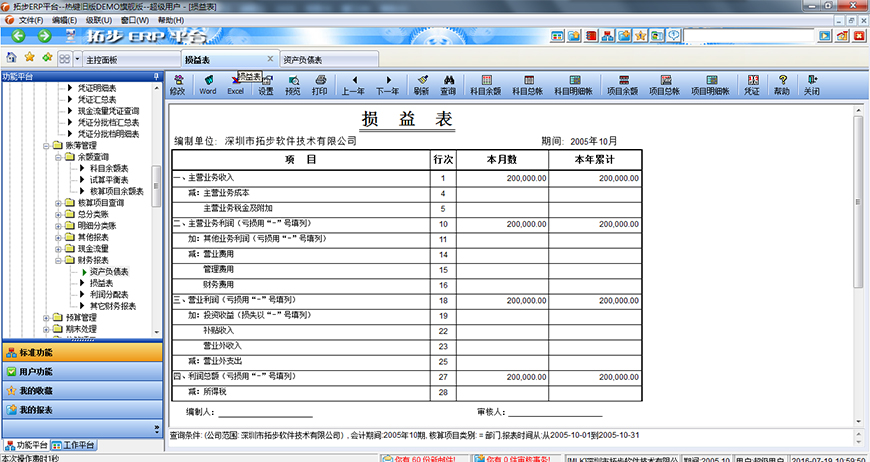Open the 查询 (Query) binoculars icon

click(x=448, y=85)
